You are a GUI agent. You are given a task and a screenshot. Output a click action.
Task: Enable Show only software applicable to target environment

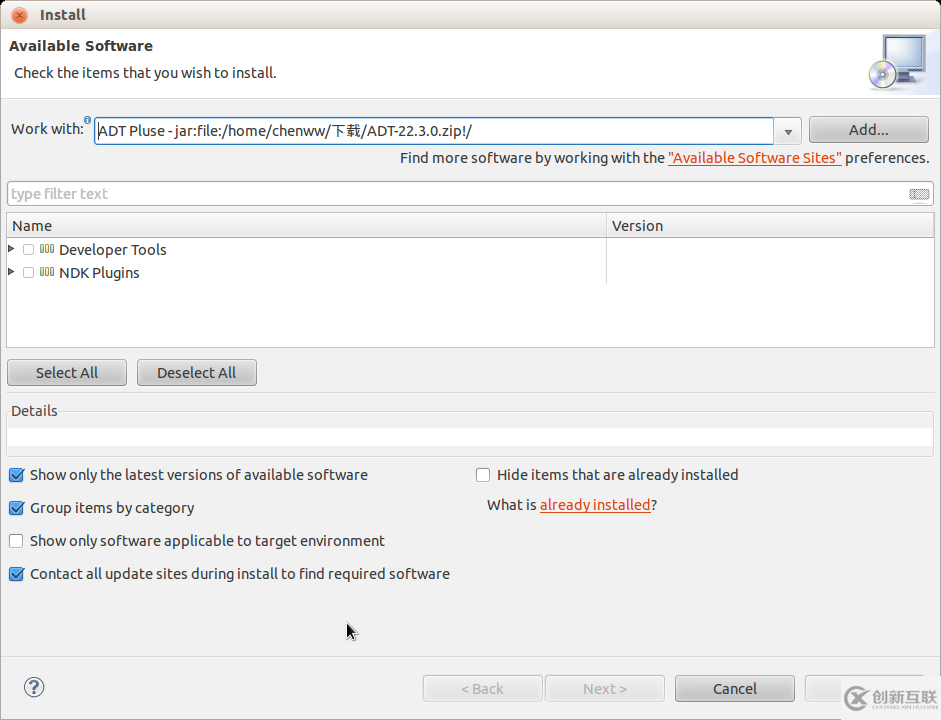point(16,541)
